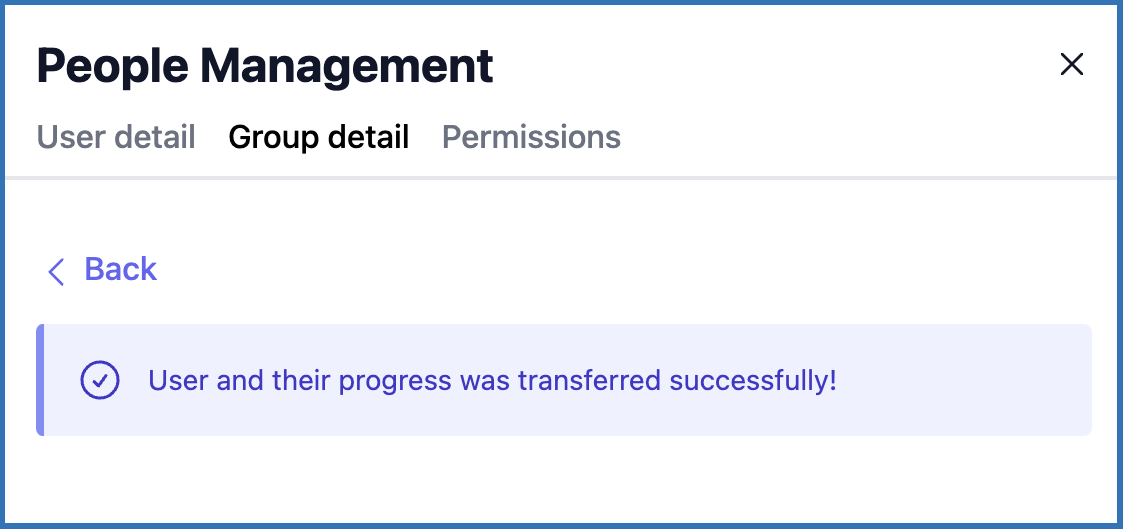Click the blue window border at the bottom

click(560, 525)
